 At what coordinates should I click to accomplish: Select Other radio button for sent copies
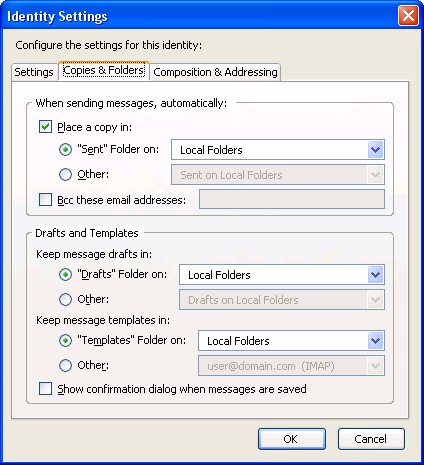click(65, 174)
